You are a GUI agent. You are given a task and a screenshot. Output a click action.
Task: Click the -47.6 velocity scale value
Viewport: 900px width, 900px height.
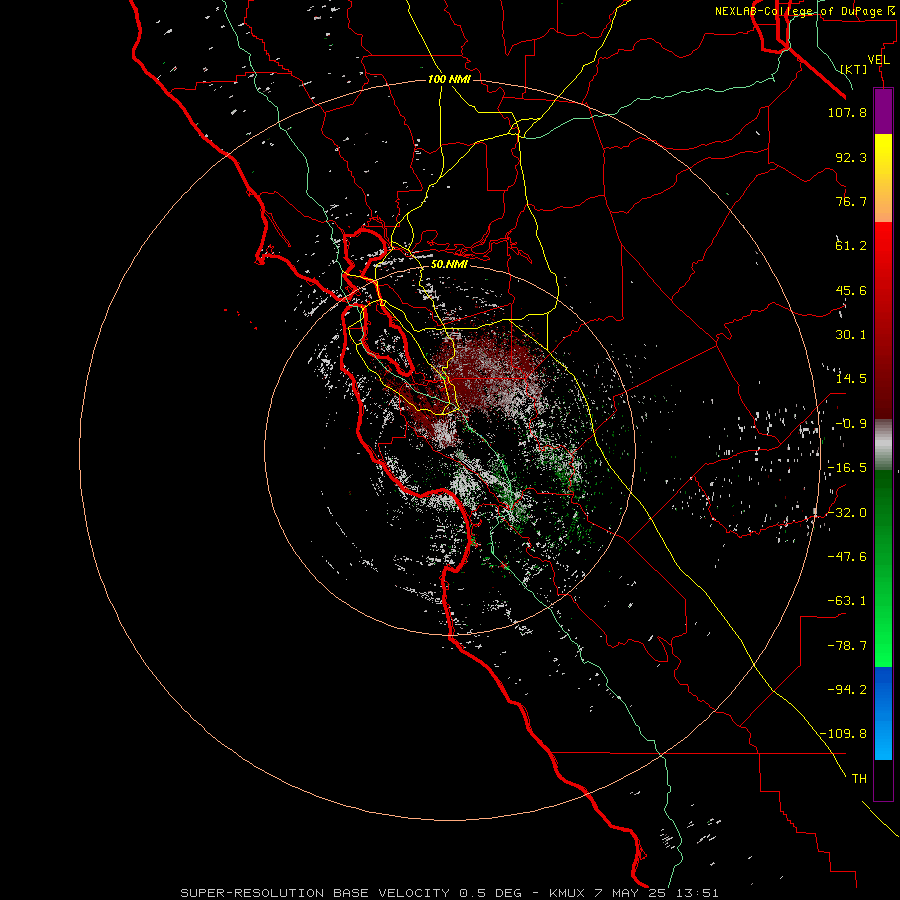(x=847, y=557)
